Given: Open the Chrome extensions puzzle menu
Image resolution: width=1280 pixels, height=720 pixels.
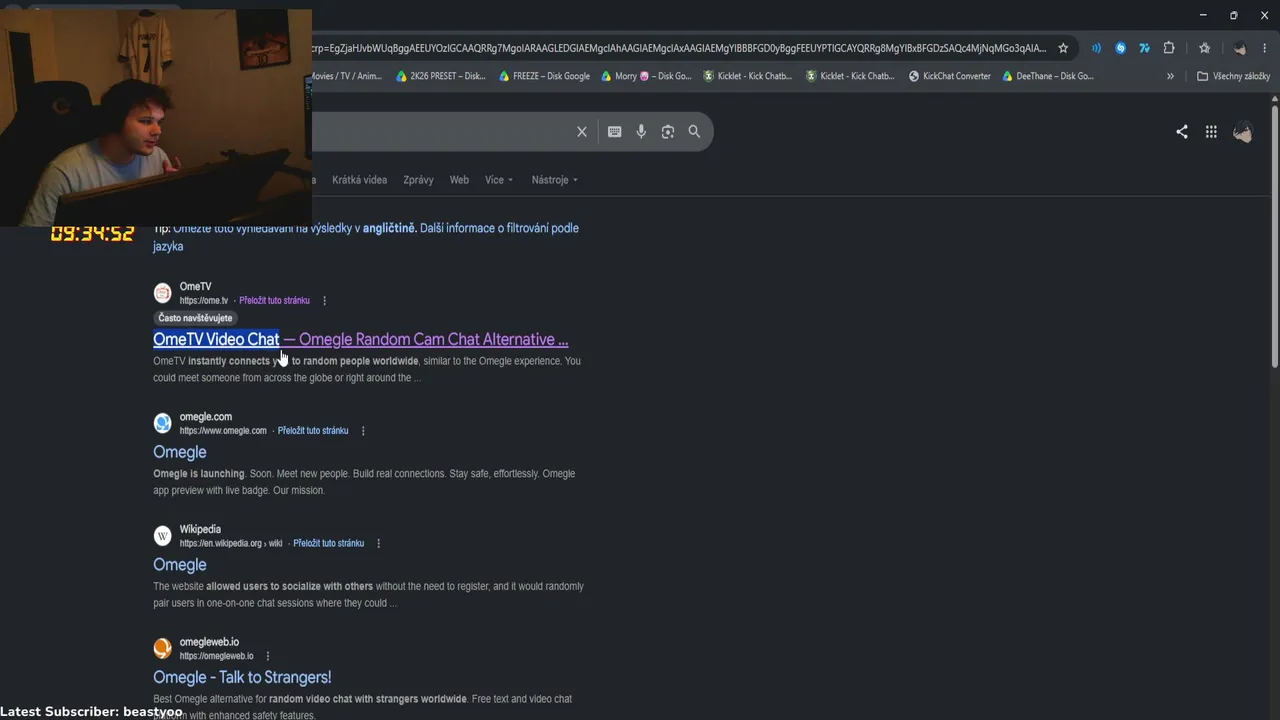Looking at the screenshot, I should coord(1169,48).
